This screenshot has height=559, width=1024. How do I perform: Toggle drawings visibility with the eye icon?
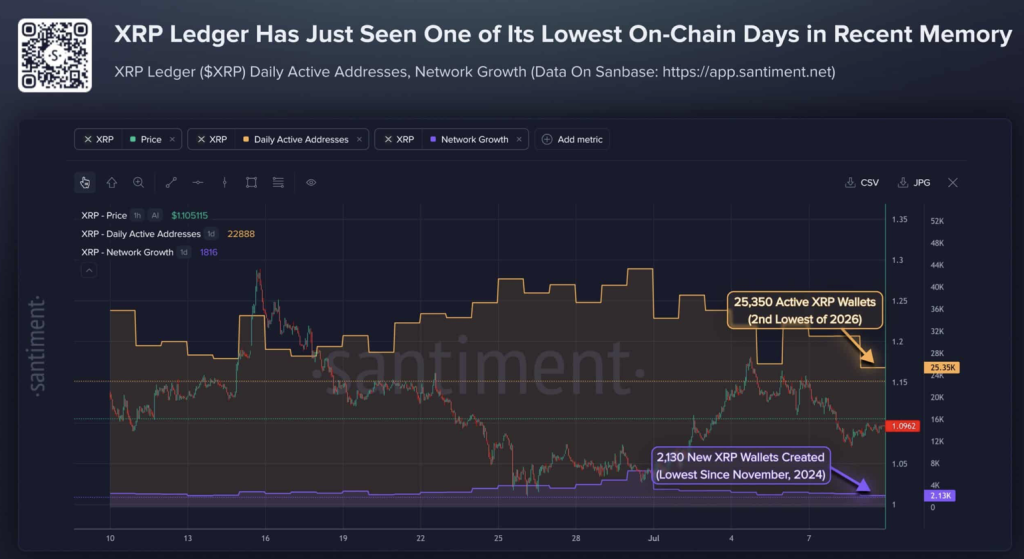[311, 182]
